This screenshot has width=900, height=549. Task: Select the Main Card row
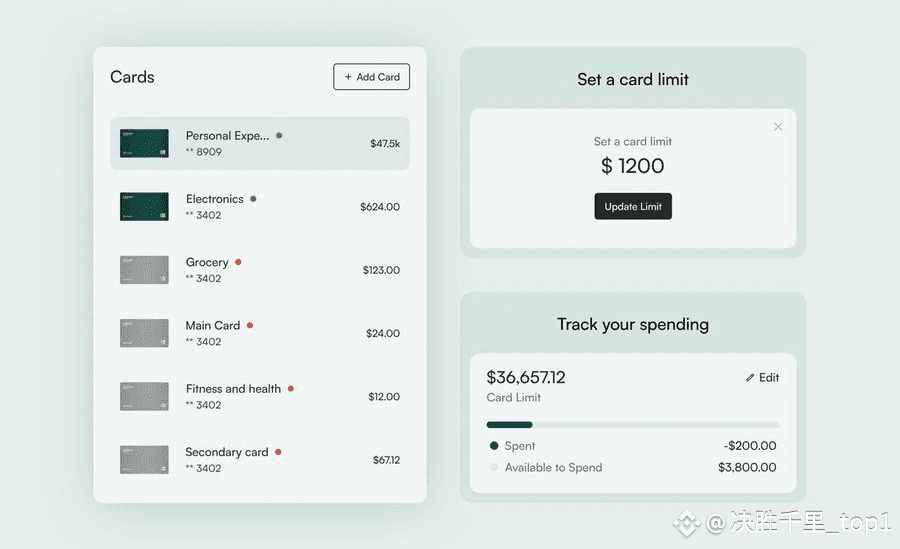tap(260, 333)
